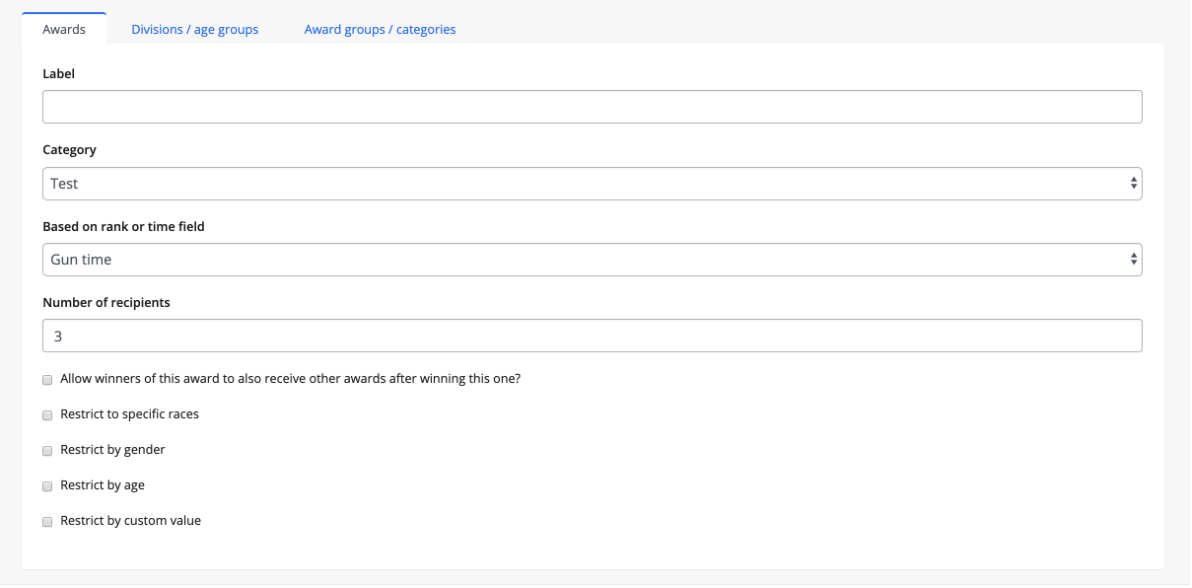Image resolution: width=1192 pixels, height=588 pixels.
Task: Click "Based on rank or time field" heading
Action: point(123,226)
